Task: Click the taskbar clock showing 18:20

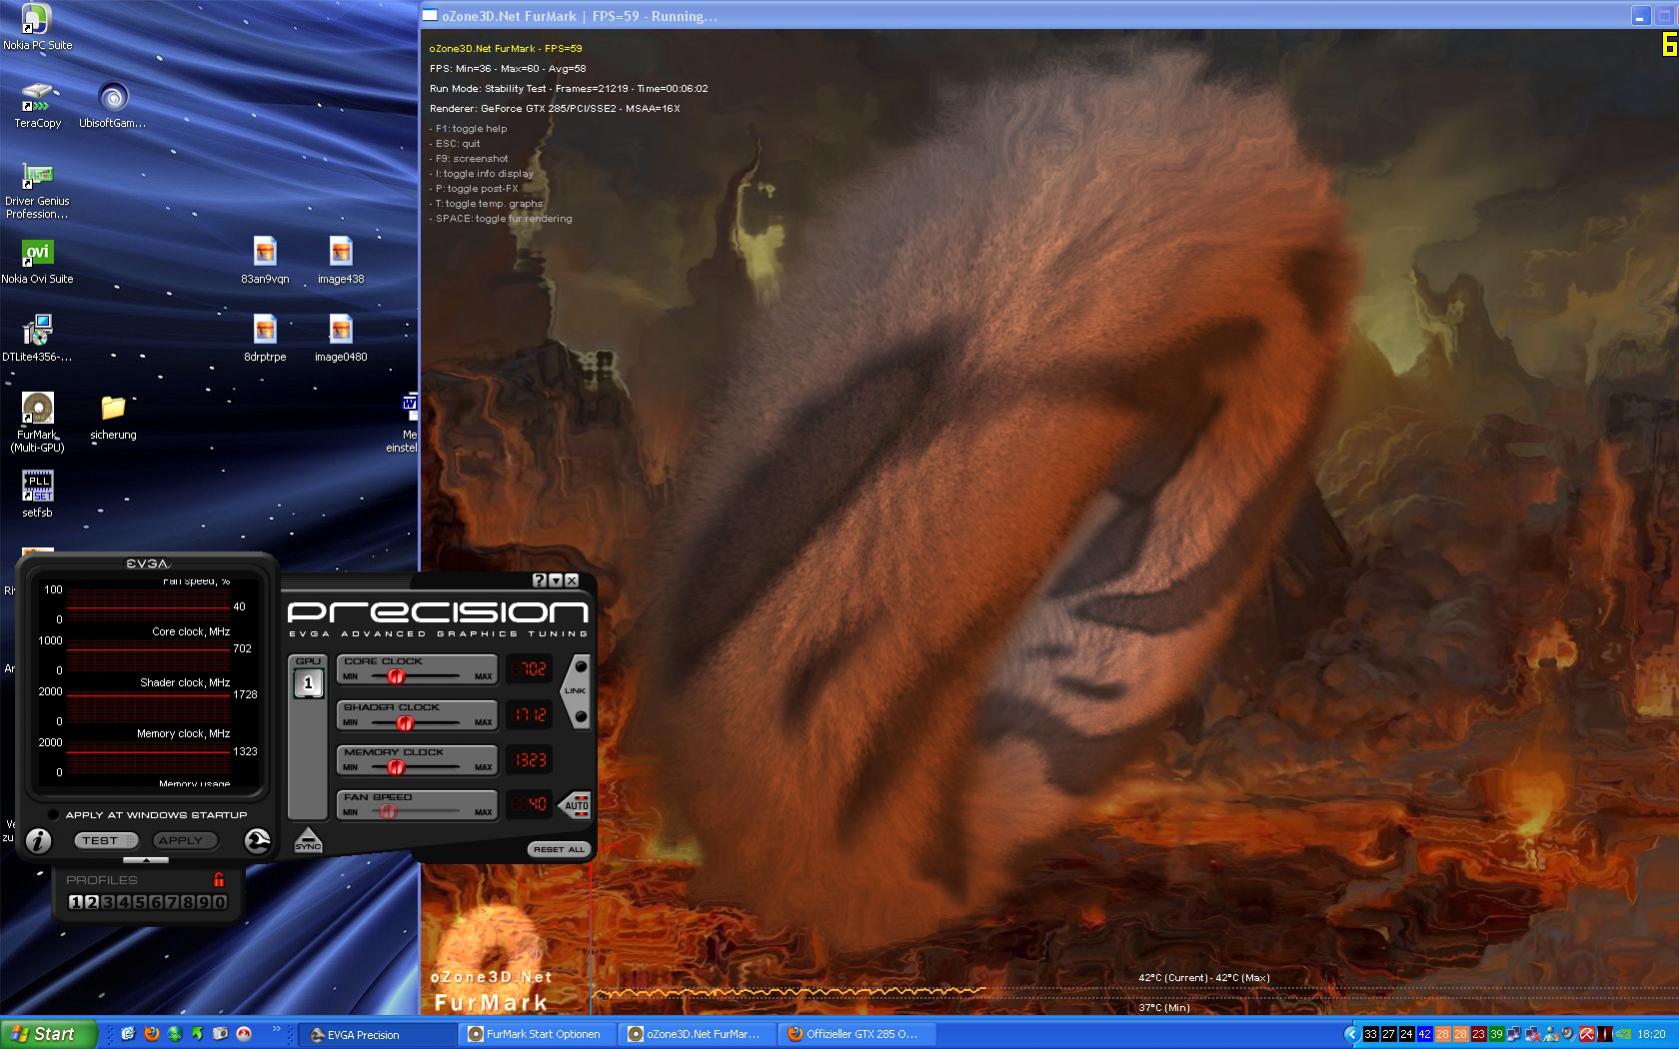Action: (x=1651, y=1034)
